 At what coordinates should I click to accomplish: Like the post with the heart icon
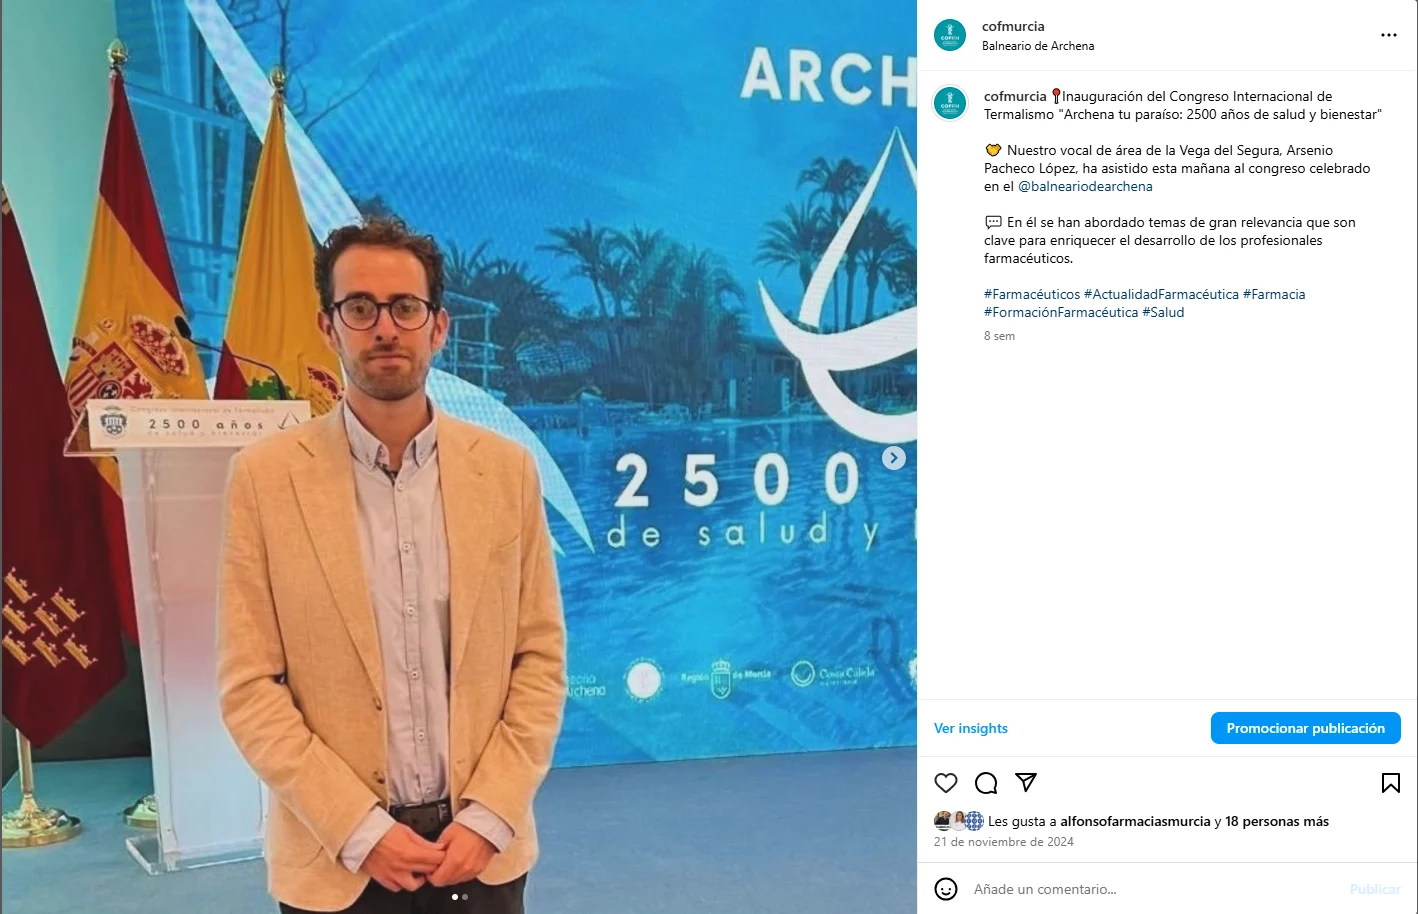click(946, 783)
